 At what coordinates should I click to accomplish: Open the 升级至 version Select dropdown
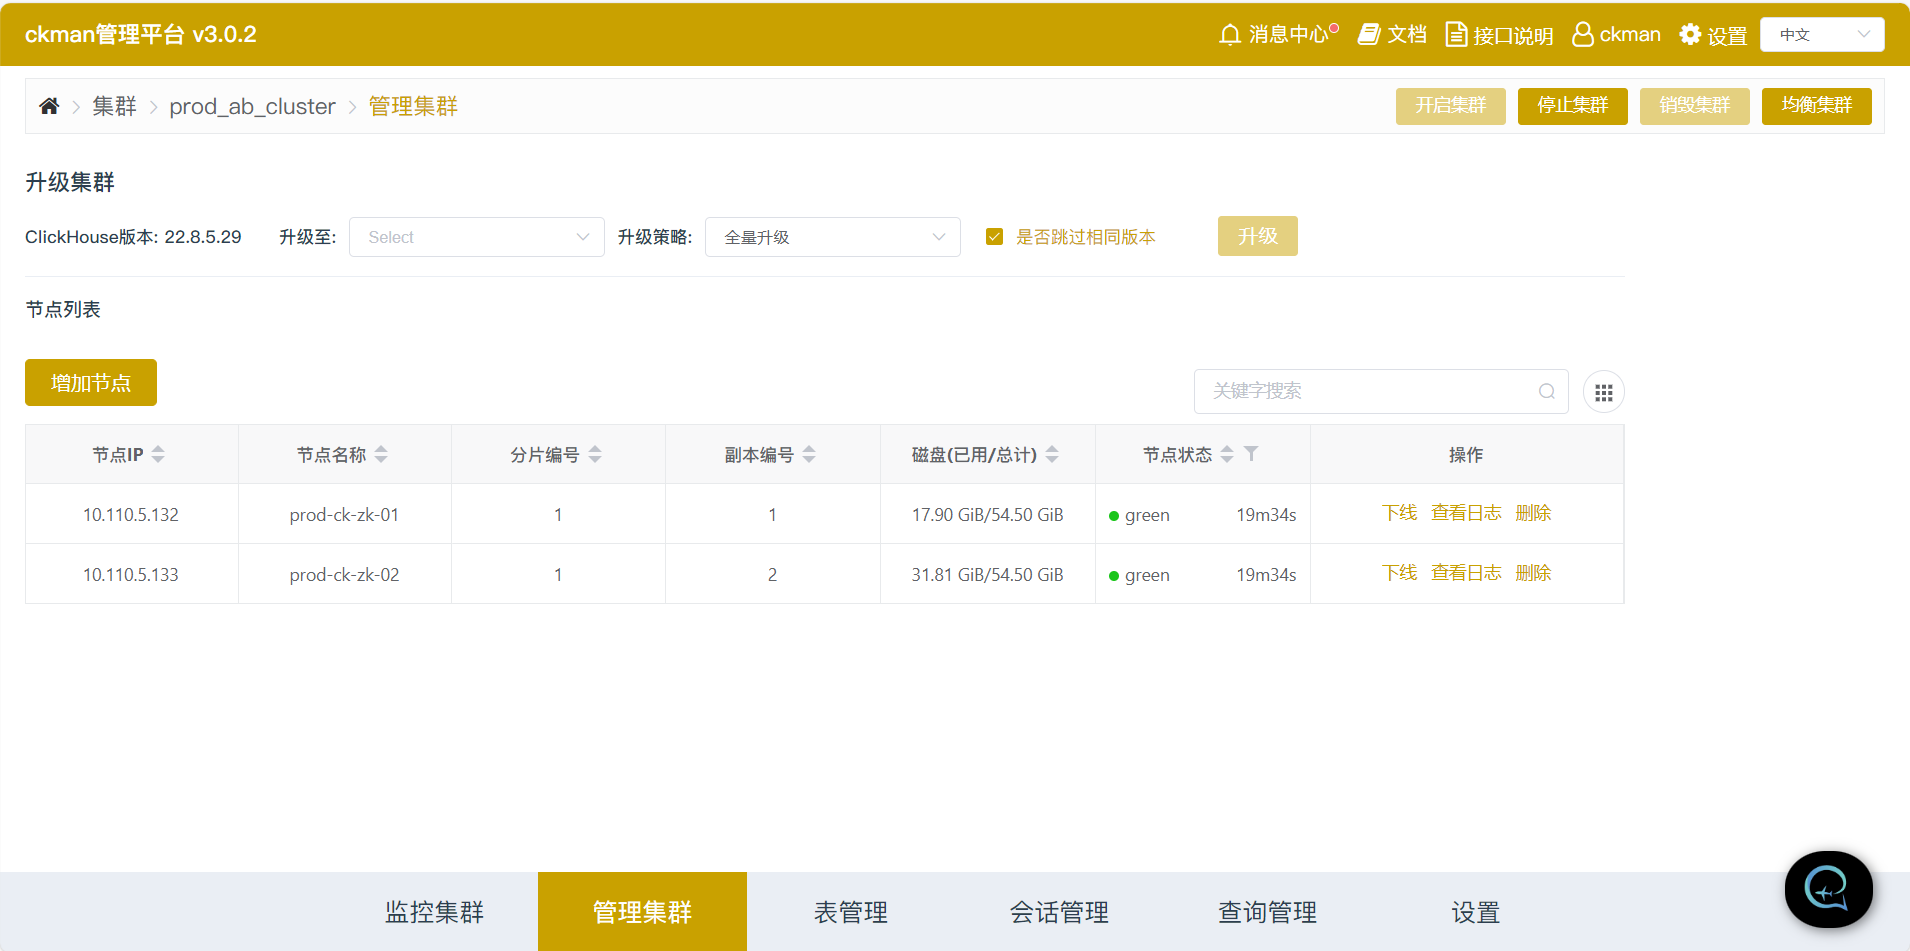click(477, 237)
